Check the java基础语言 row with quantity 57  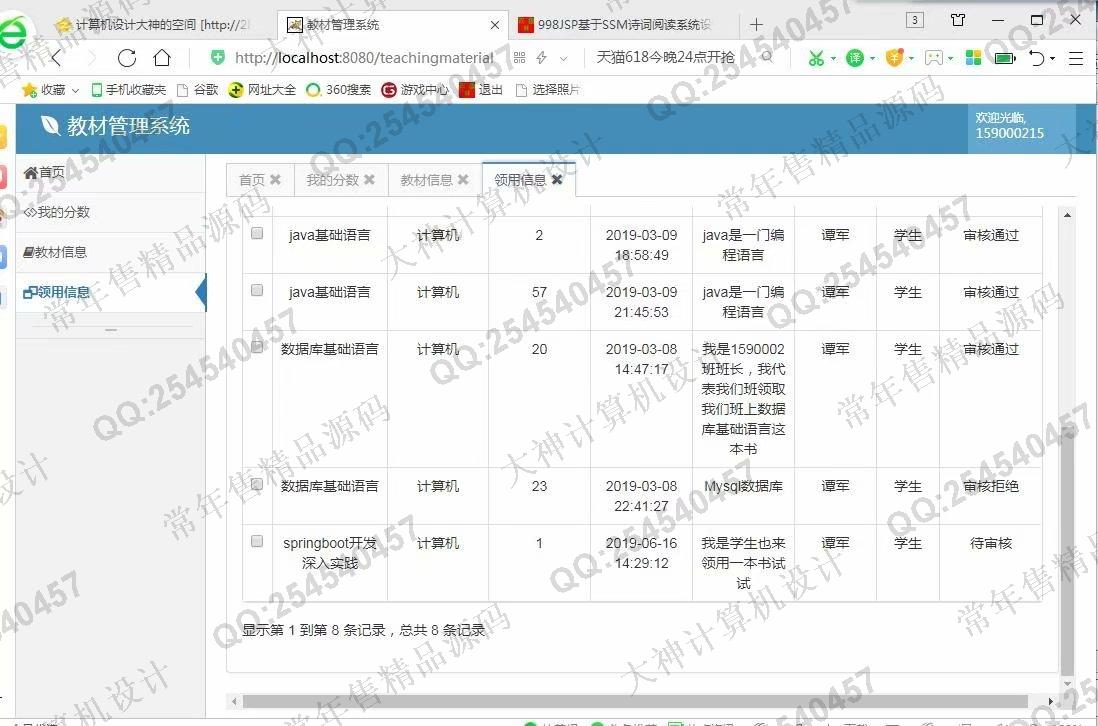point(257,290)
